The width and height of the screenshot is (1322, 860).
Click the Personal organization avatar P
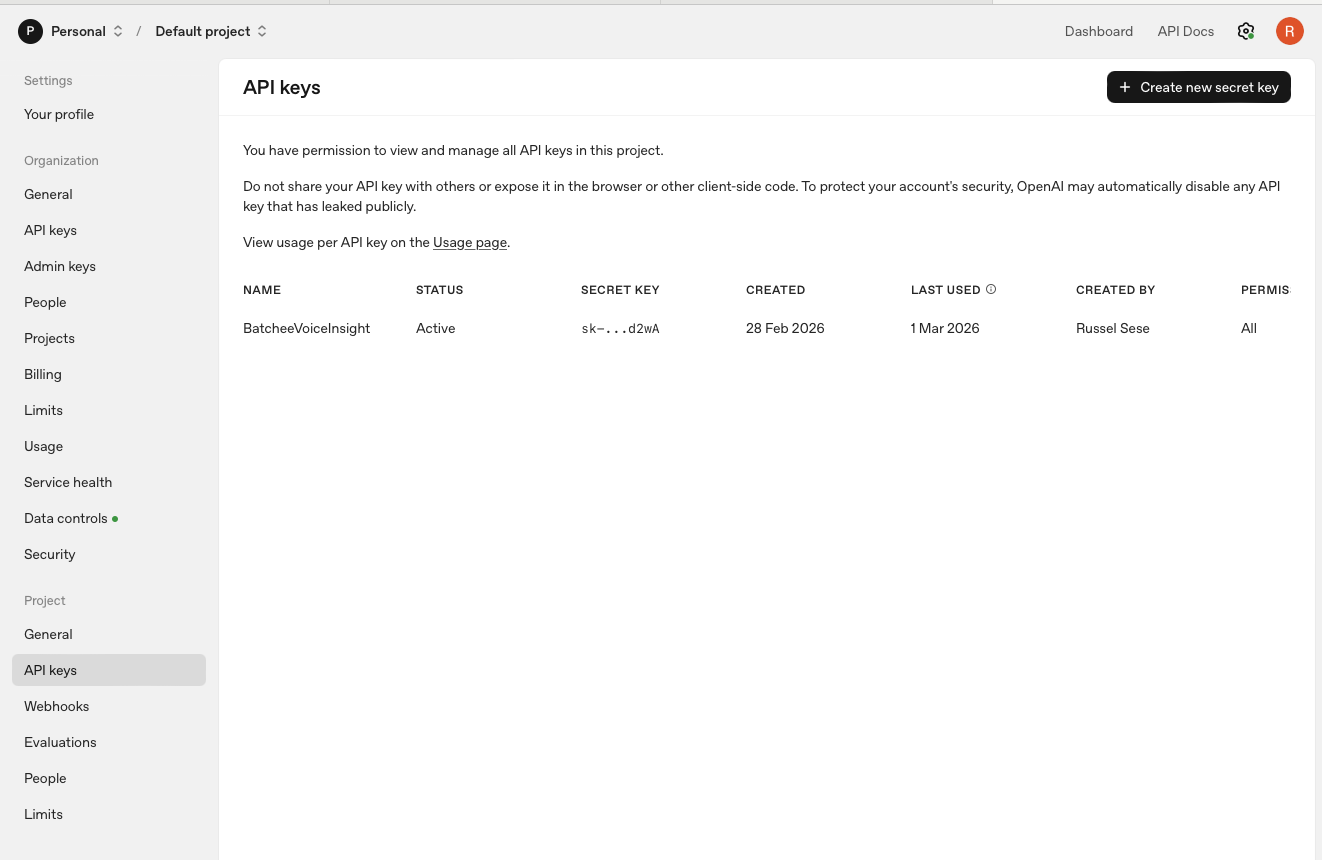(30, 31)
